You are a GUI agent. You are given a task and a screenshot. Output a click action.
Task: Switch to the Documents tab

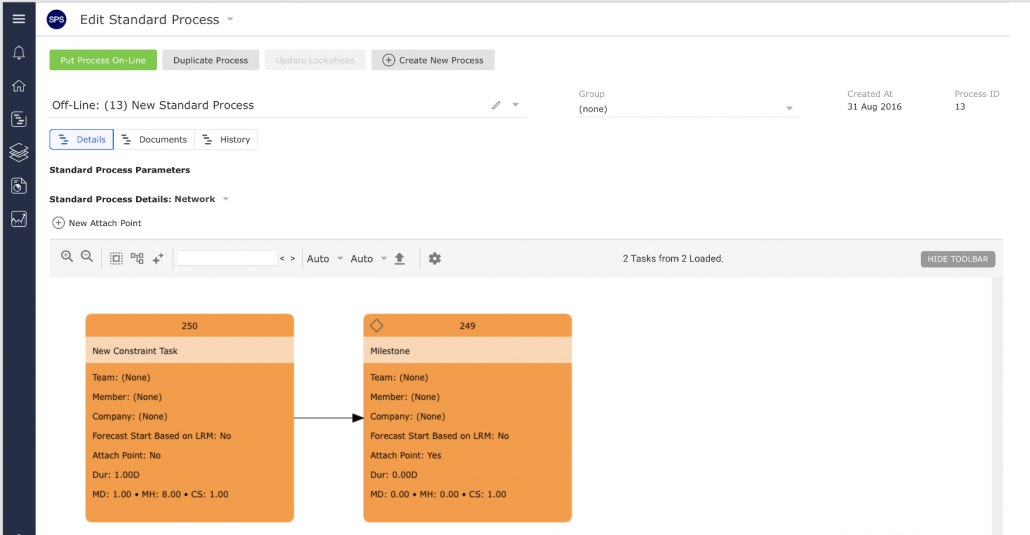pos(154,139)
